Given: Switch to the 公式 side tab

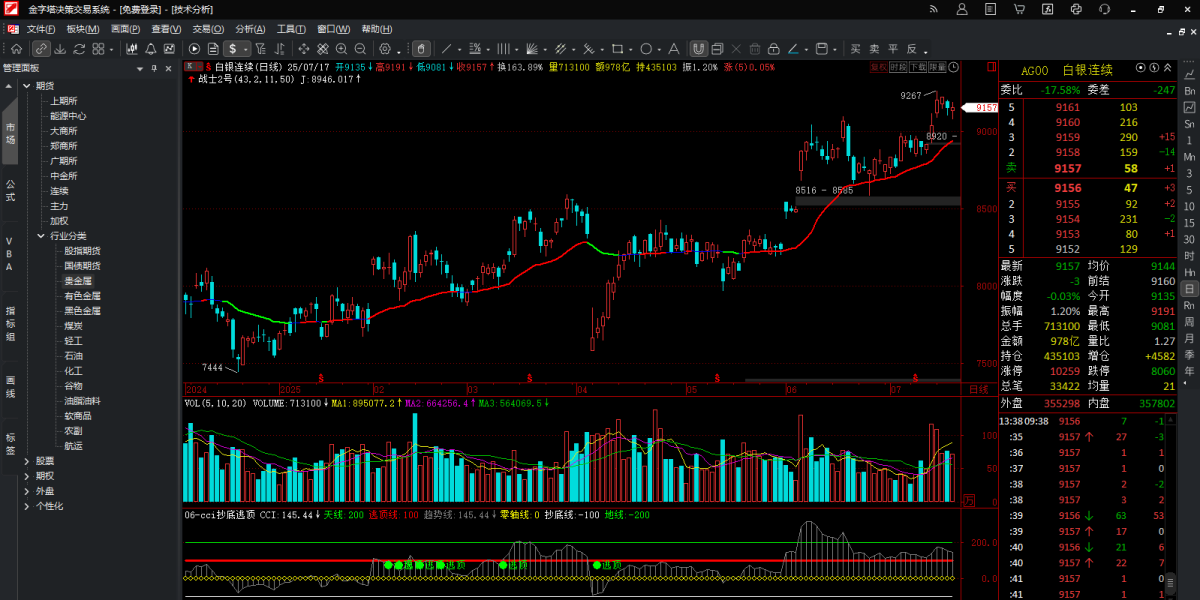Looking at the screenshot, I should tap(9, 190).
